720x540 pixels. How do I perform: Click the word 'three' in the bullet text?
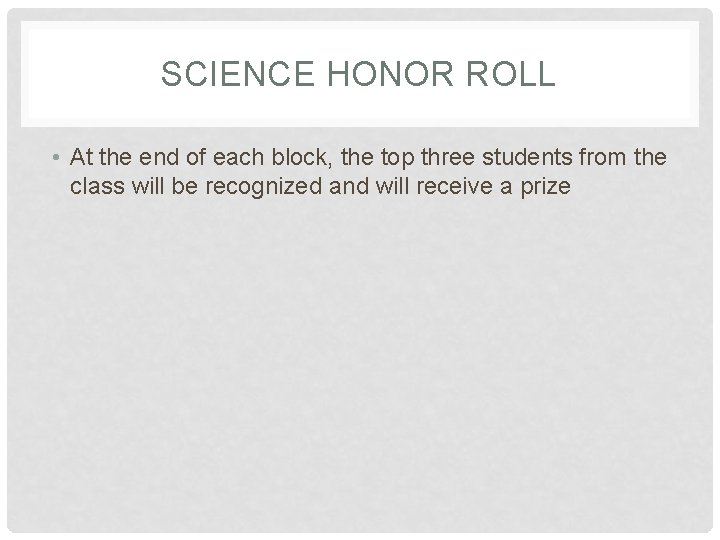tap(448, 157)
